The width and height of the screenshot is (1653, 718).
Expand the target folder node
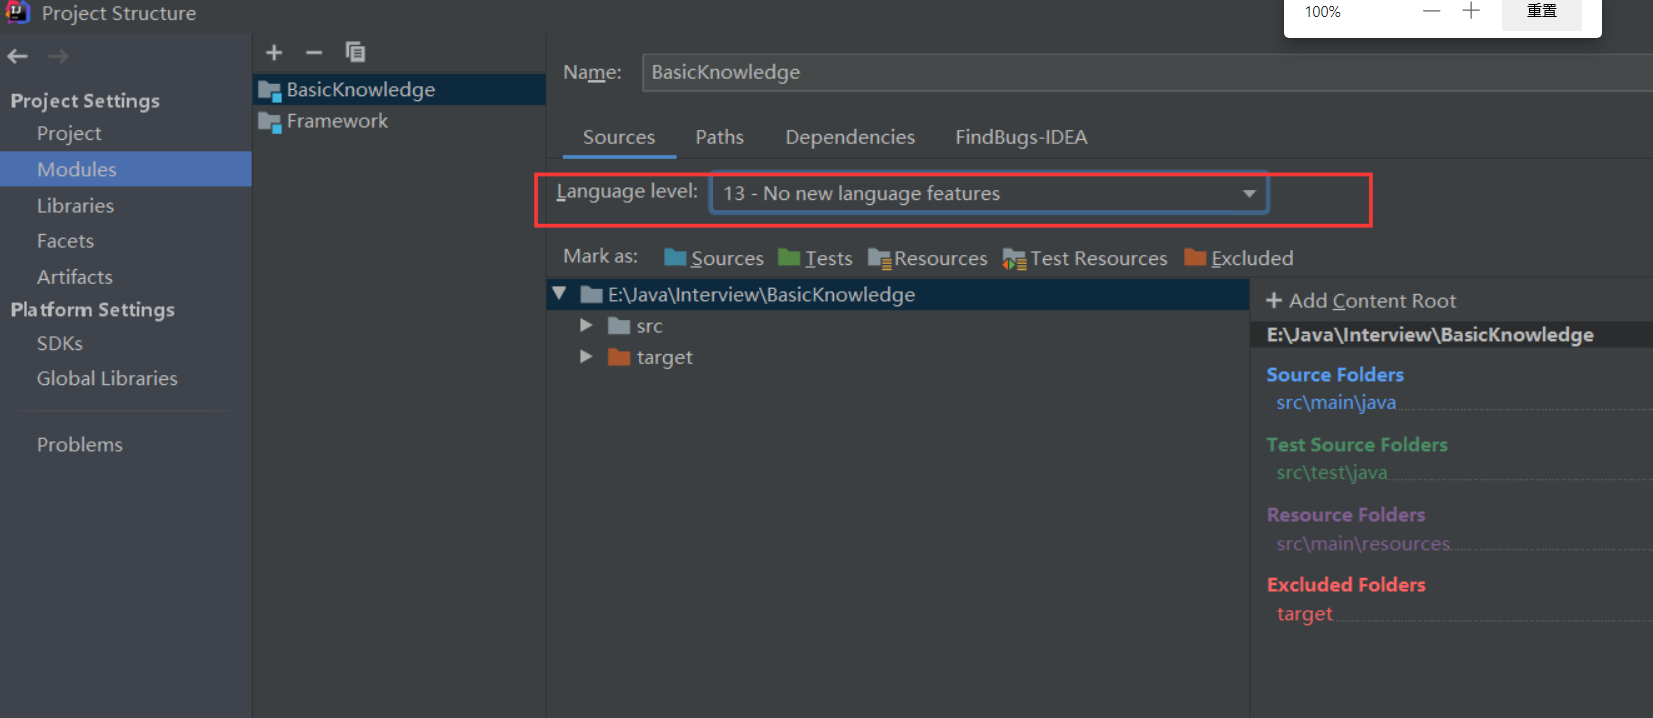click(586, 357)
